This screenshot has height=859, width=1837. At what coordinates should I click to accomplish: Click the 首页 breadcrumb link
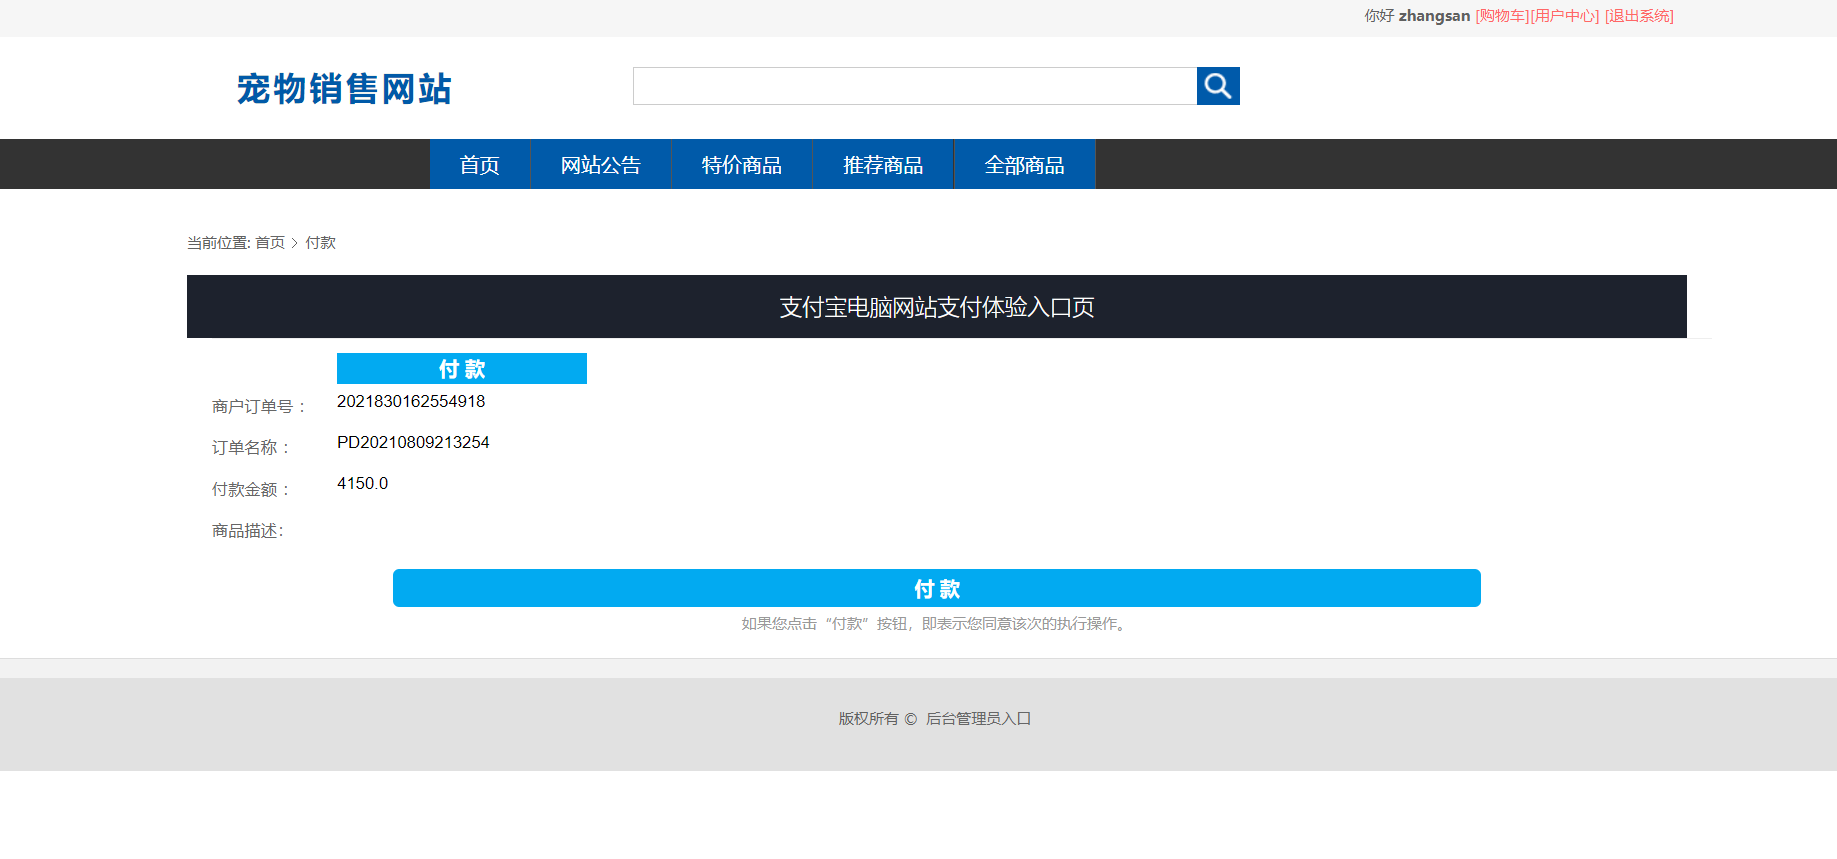(x=270, y=243)
